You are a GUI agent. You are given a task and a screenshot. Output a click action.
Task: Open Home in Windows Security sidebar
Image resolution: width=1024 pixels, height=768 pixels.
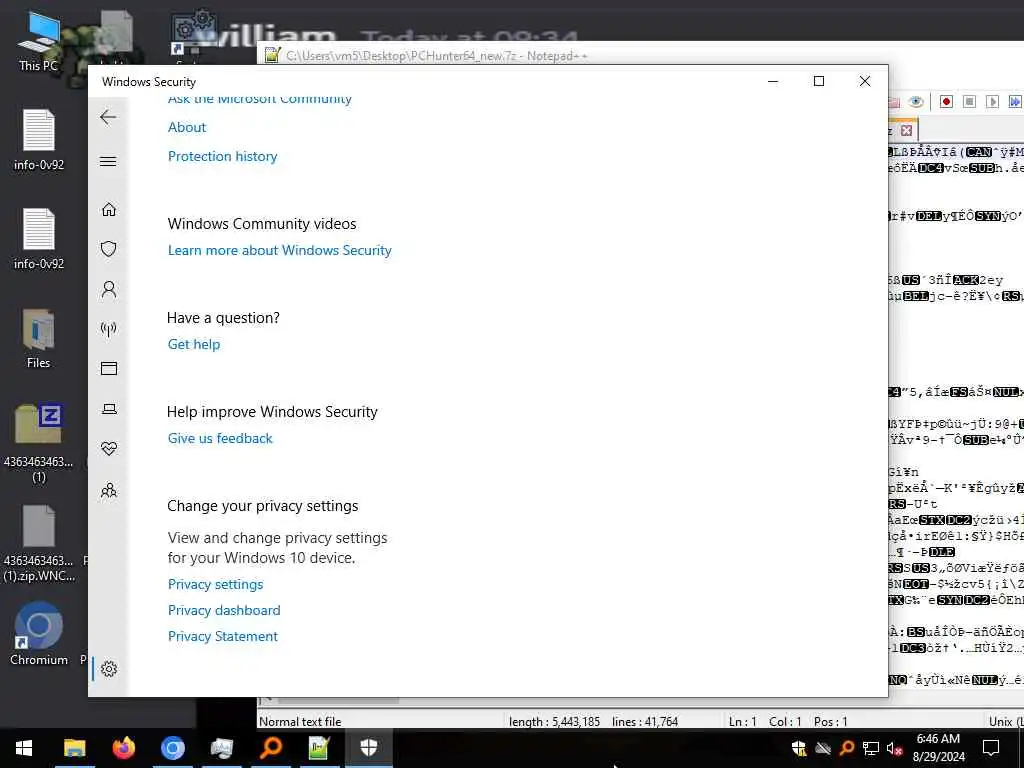click(109, 209)
